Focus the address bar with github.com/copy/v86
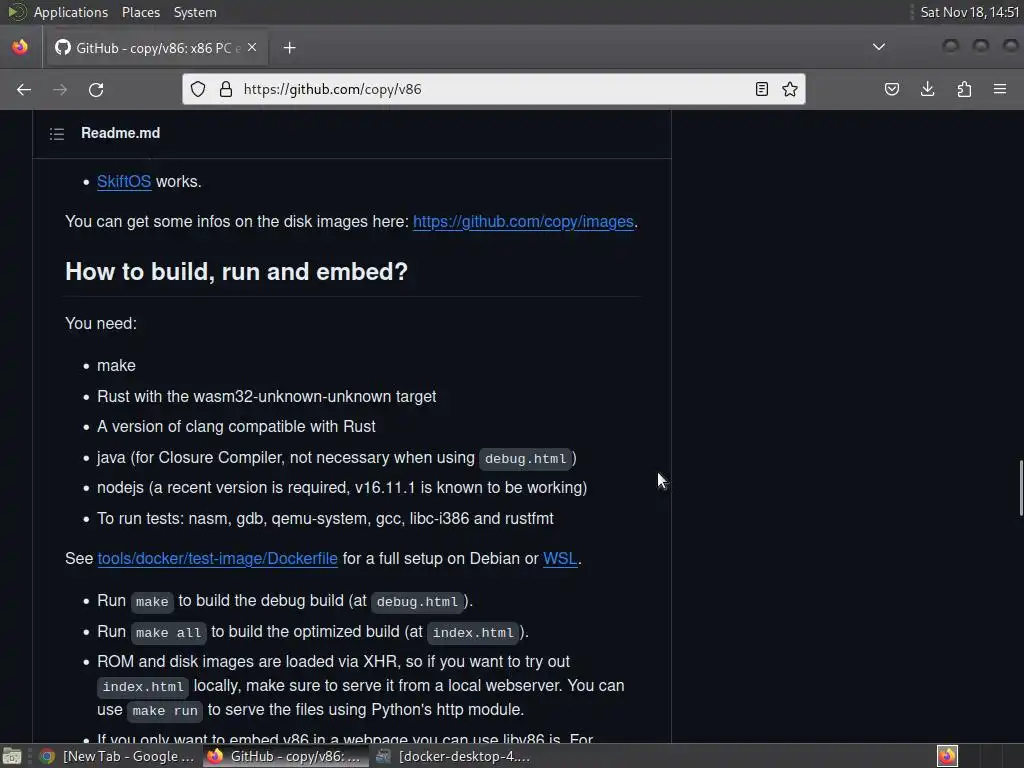This screenshot has width=1024, height=768. pos(494,89)
